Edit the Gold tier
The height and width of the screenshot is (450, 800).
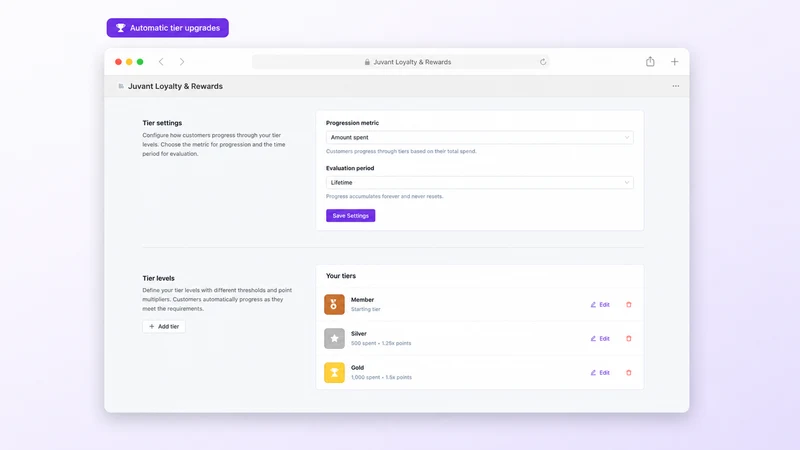click(600, 372)
